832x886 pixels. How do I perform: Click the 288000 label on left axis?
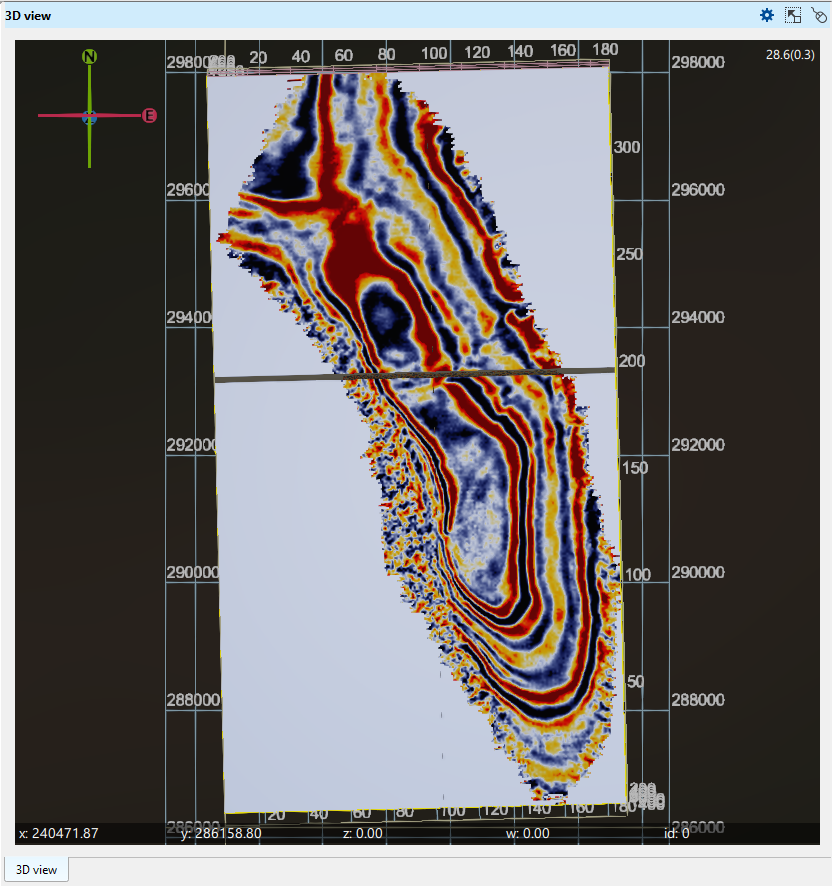[x=191, y=701]
